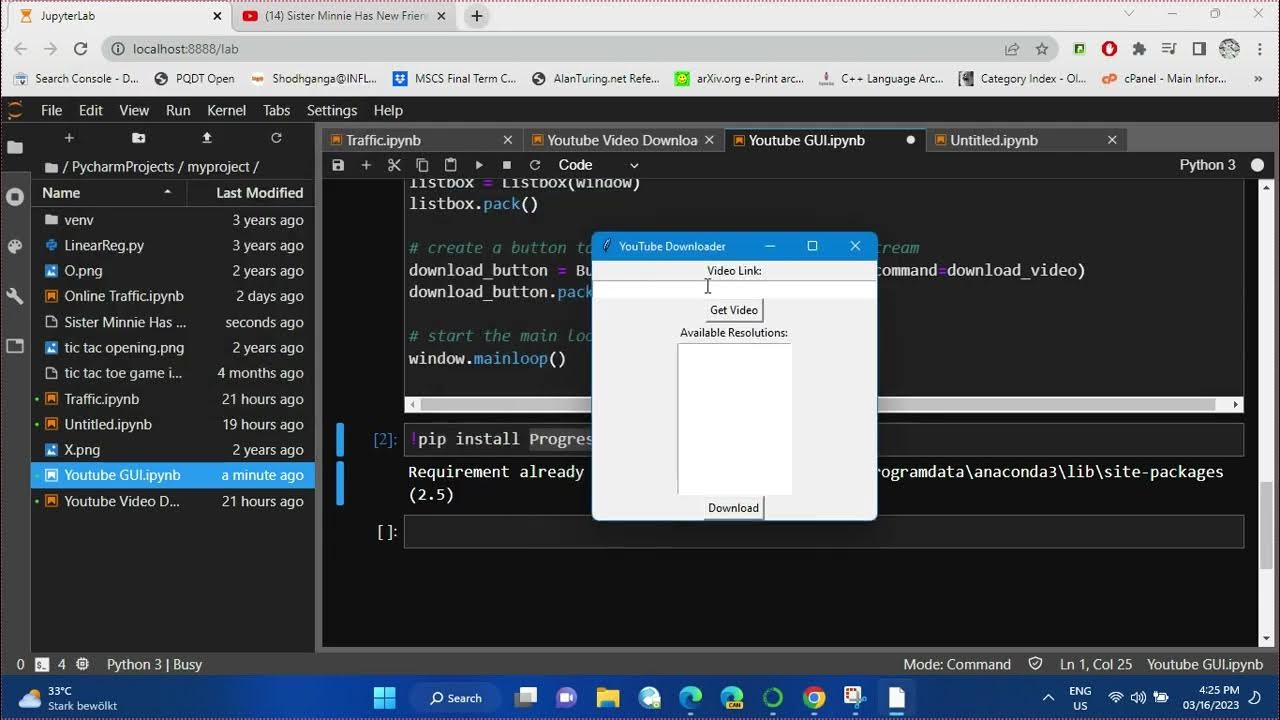The image size is (1280, 720).
Task: Select the X.png file
Action: point(173,450)
